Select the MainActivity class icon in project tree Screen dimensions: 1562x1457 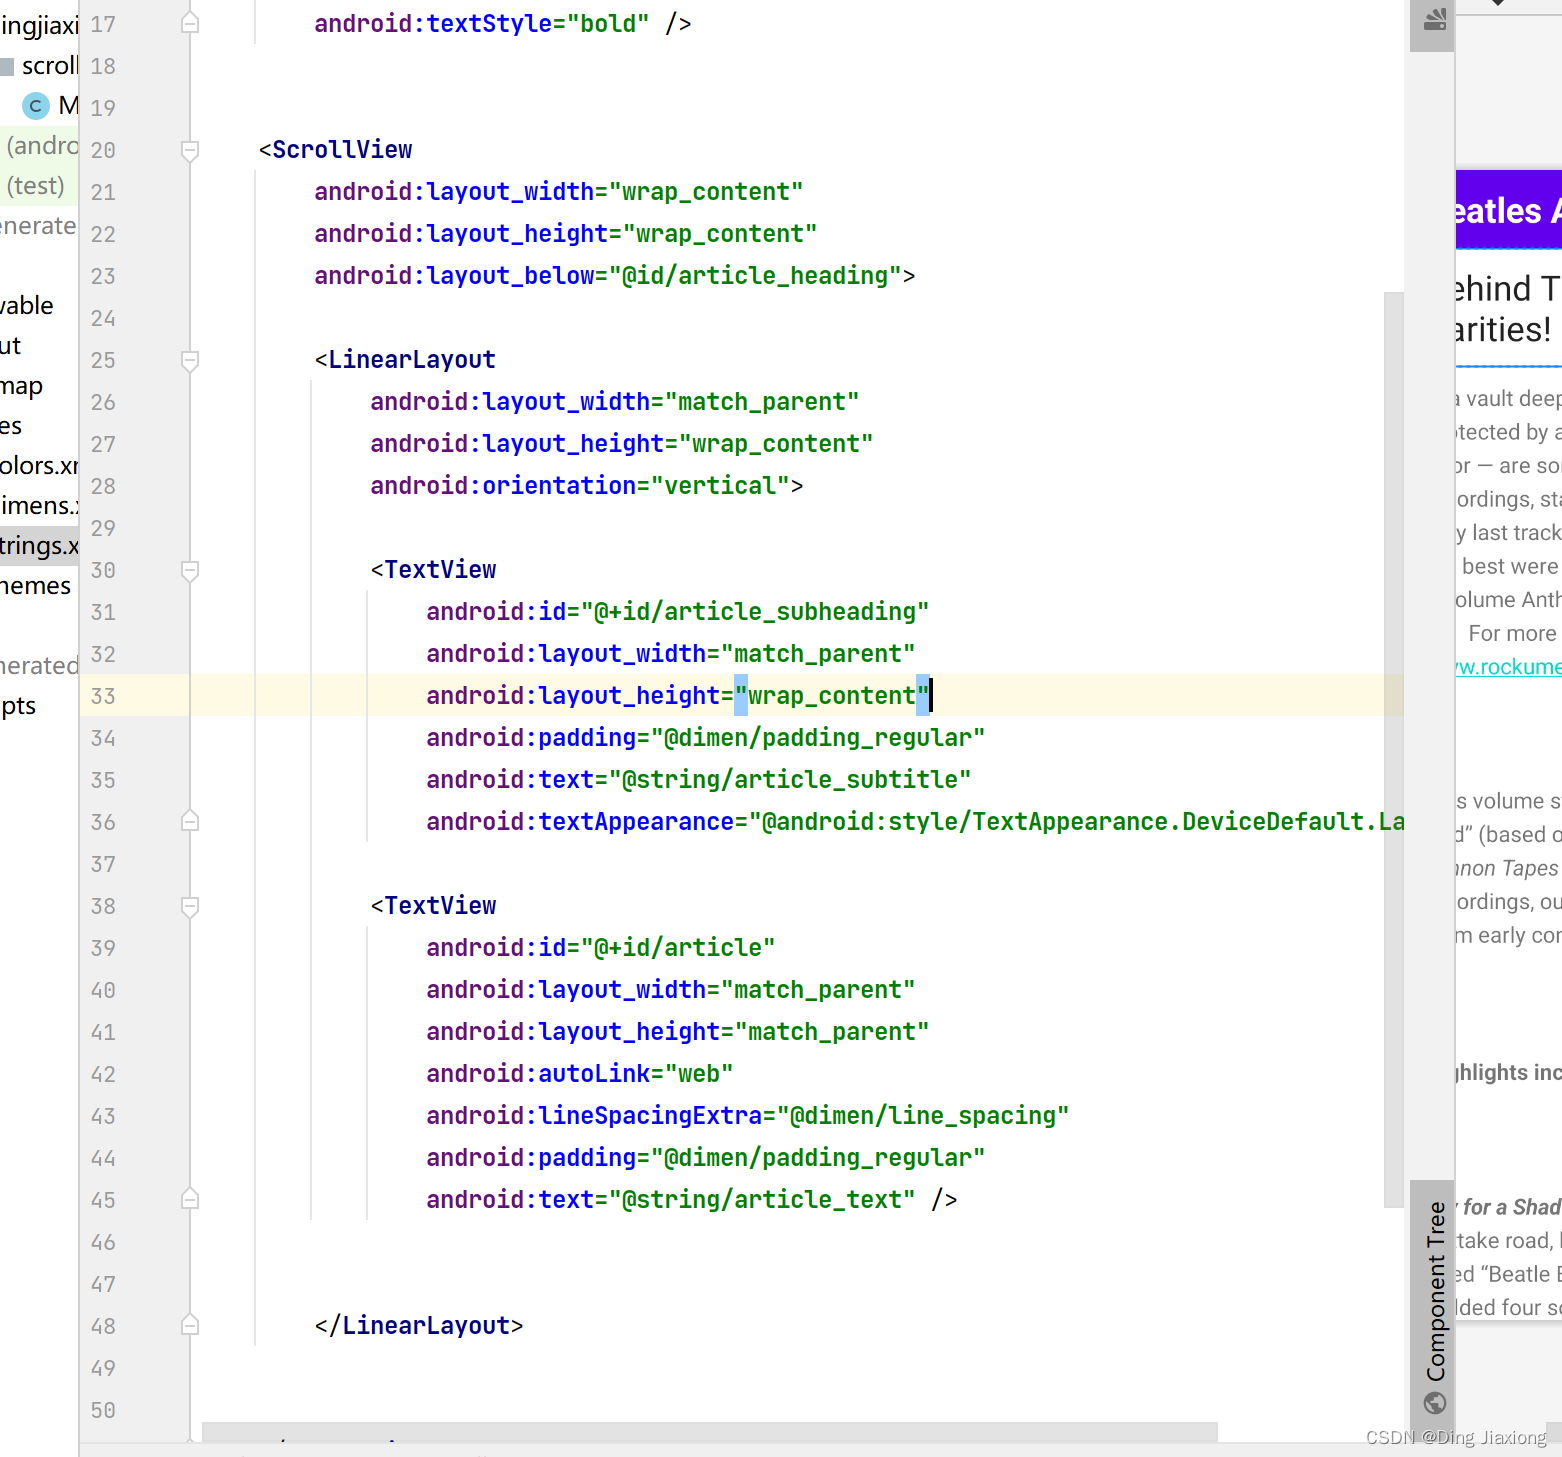36,106
